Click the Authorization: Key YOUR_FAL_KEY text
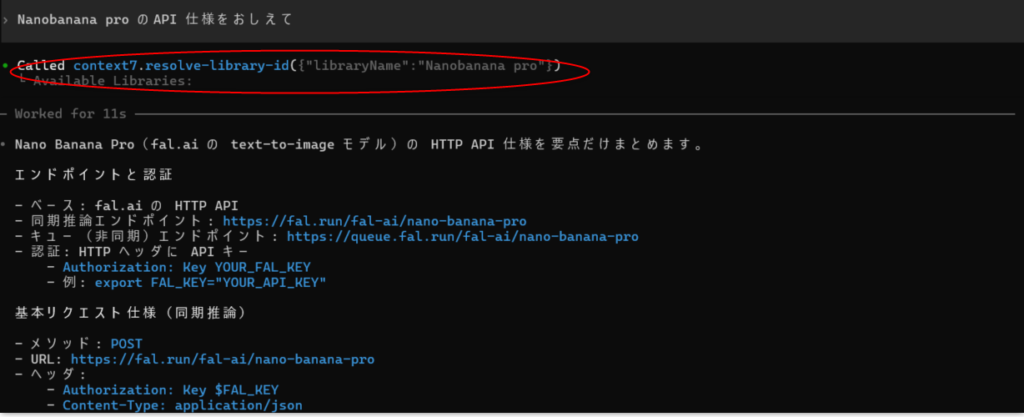1024x417 pixels. click(x=186, y=267)
